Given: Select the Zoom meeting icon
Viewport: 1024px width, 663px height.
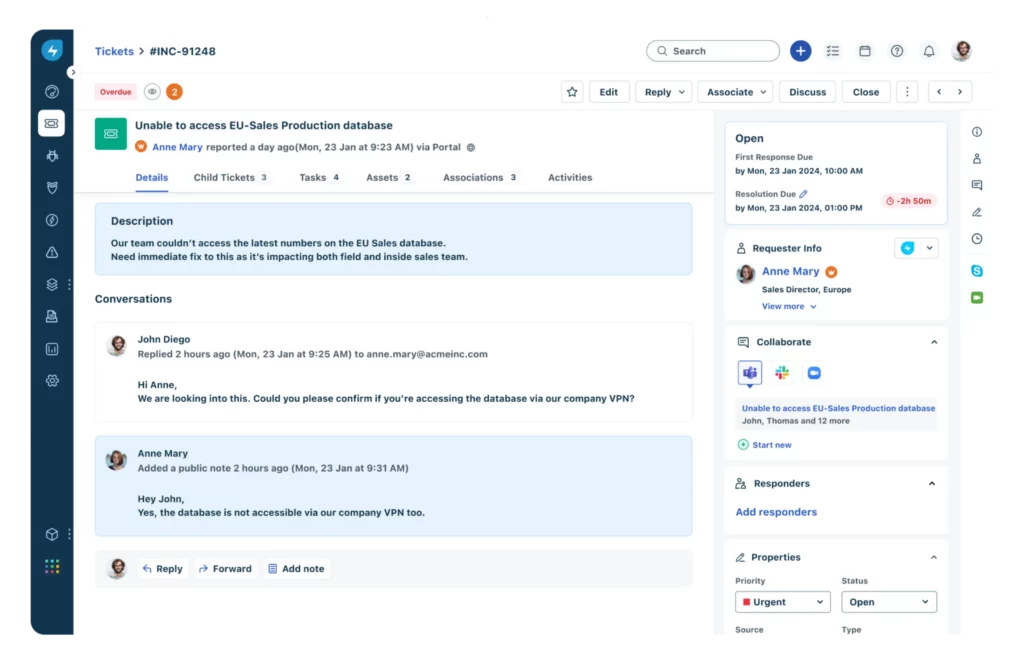Looking at the screenshot, I should [x=814, y=373].
